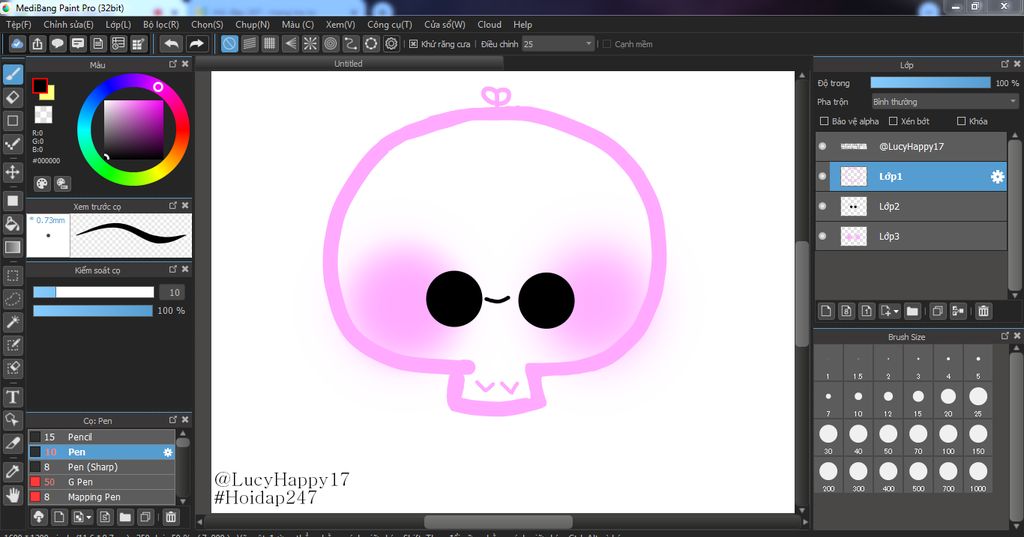Turn snap off with the blue circle icon
This screenshot has height=537, width=1024.
229,44
